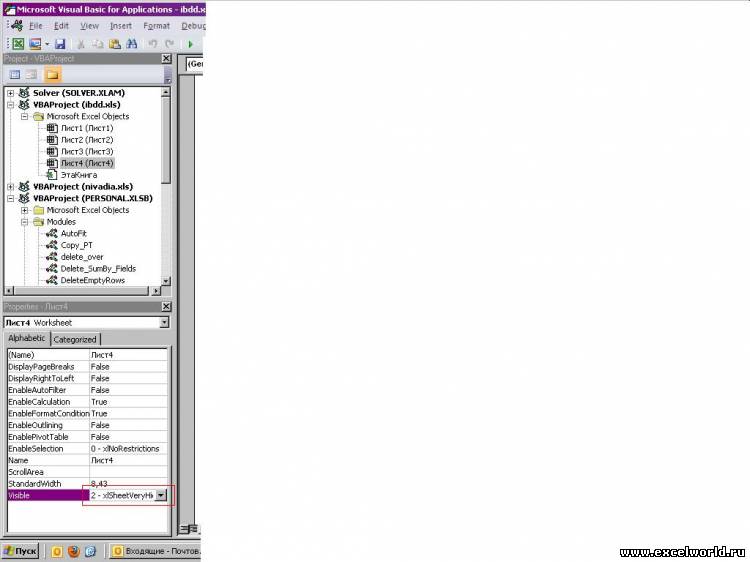The width and height of the screenshot is (750, 562).
Task: Close the Project - VBAProject panel
Action: click(x=166, y=58)
